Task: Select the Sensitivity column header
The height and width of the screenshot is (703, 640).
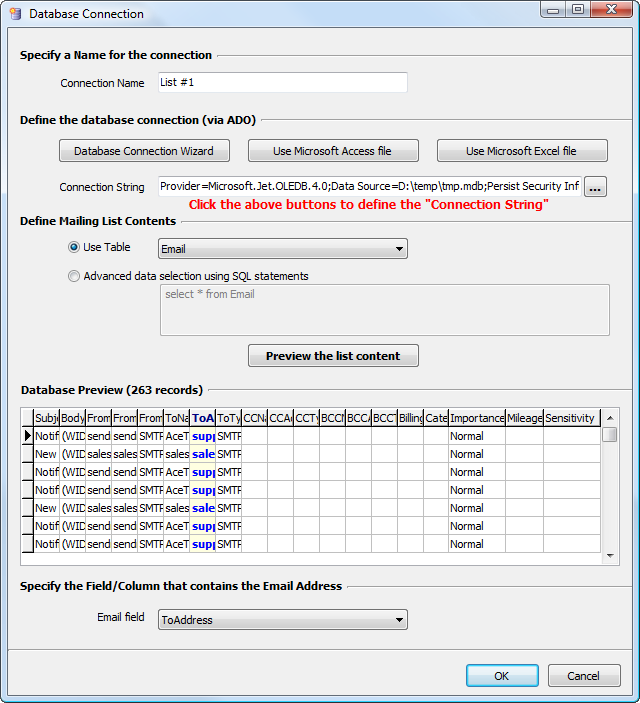Action: [x=572, y=418]
